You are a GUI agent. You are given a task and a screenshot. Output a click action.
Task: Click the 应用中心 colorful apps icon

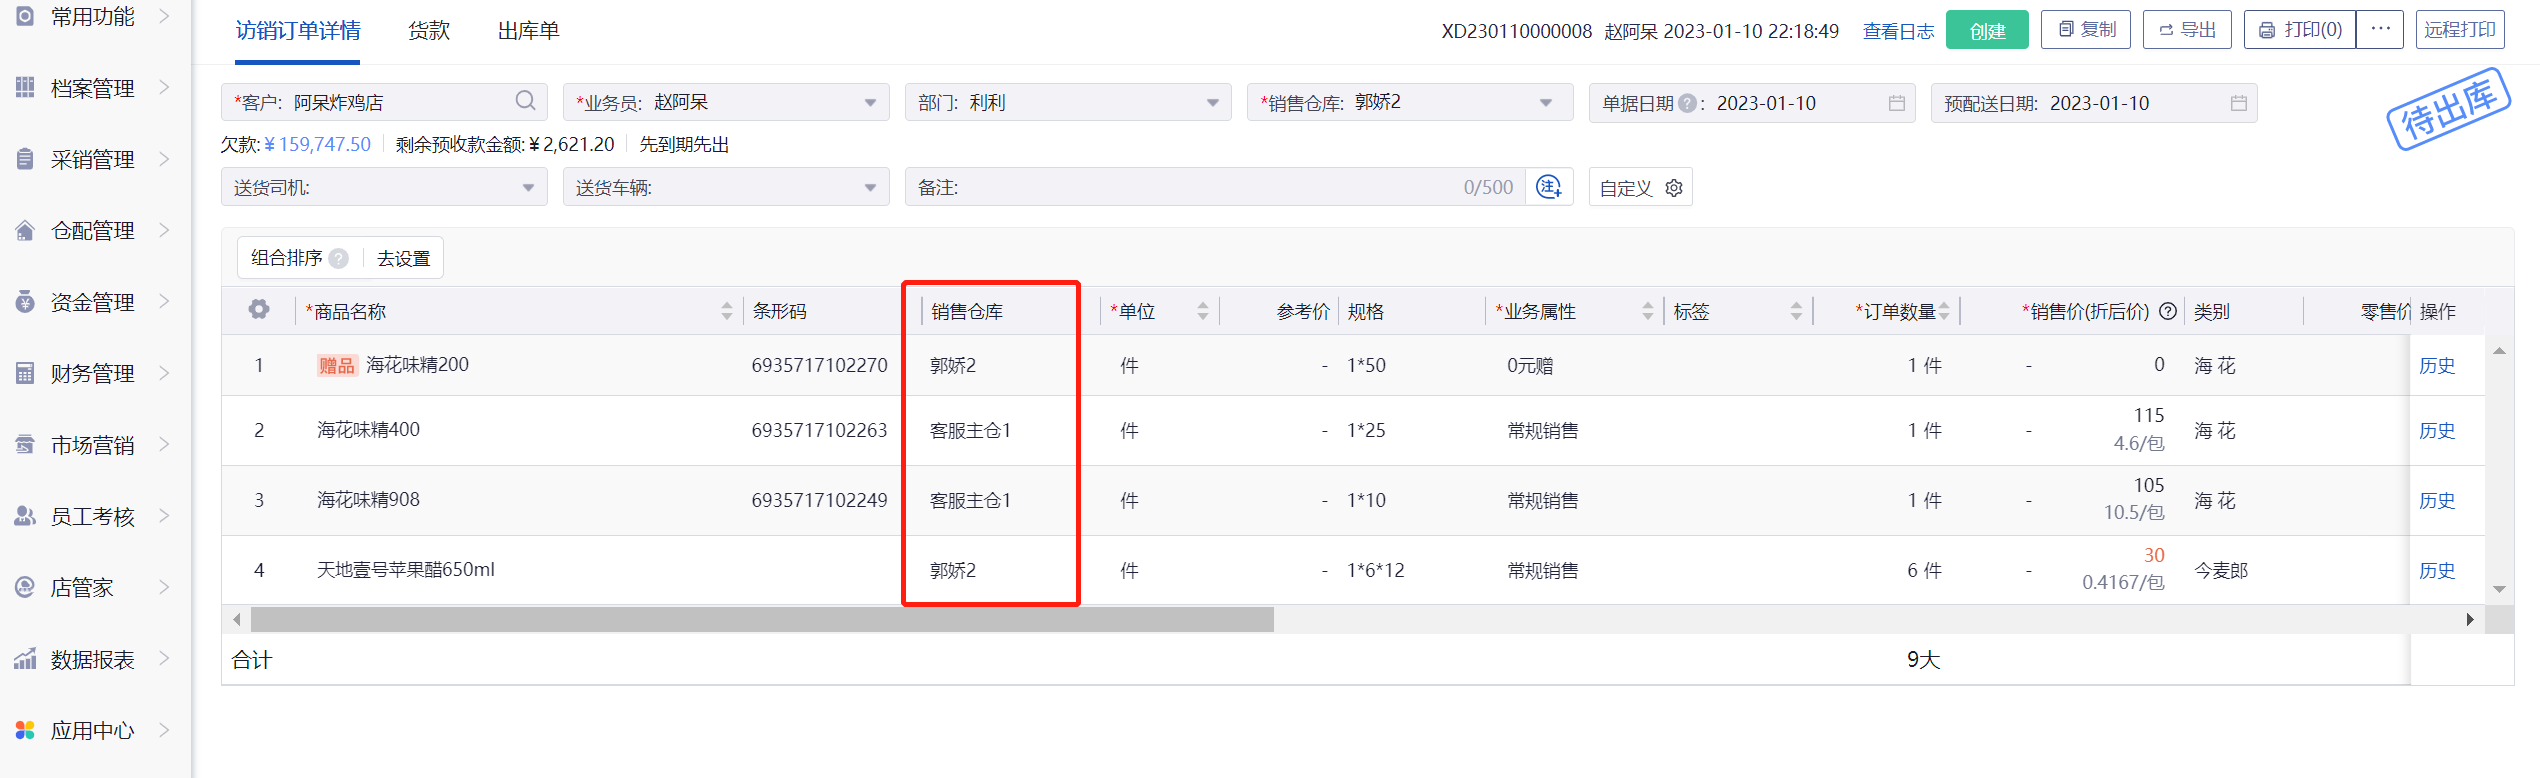pos(25,730)
